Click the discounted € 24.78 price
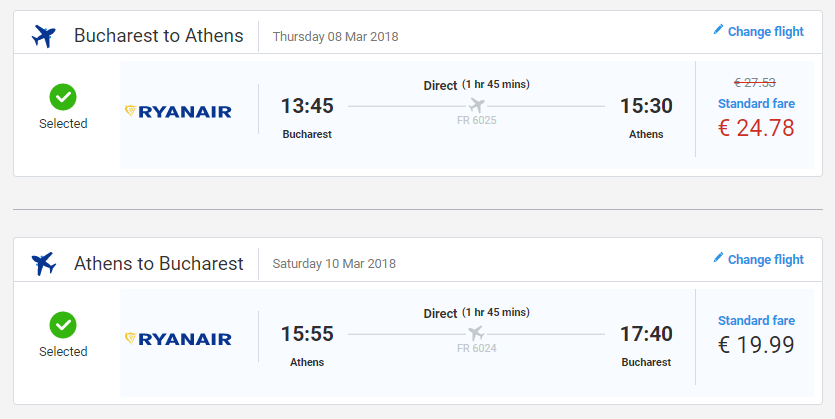835x419 pixels. [756, 128]
